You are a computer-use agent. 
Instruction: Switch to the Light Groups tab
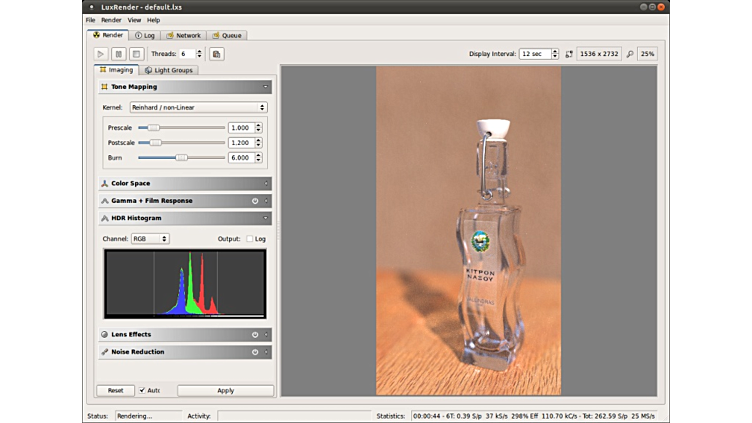tap(170, 70)
